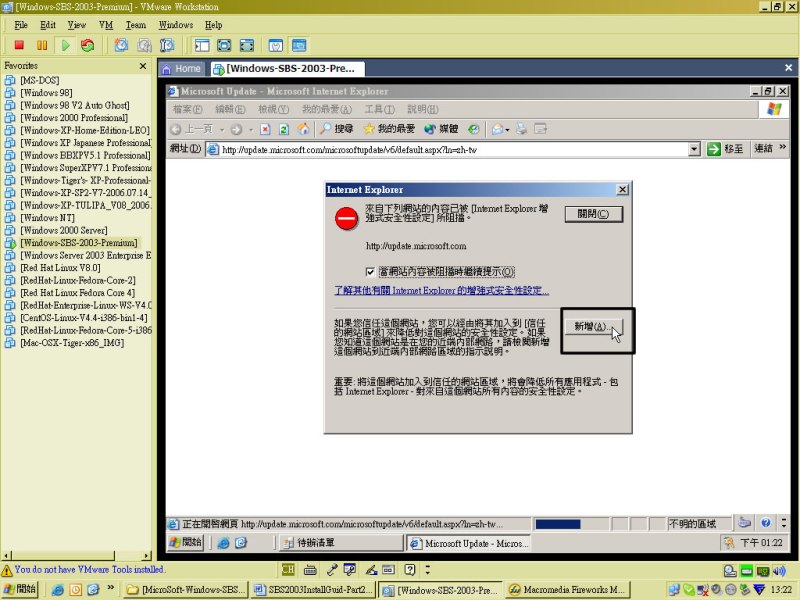800x600 pixels.
Task: Suspend the VM with the pause icon
Action: click(x=42, y=45)
